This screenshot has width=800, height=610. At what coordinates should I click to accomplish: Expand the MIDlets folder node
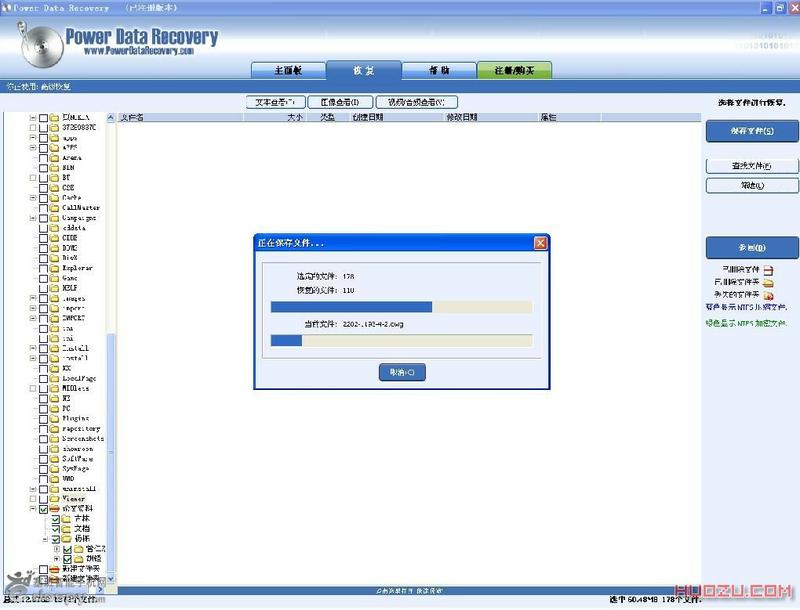click(33, 389)
